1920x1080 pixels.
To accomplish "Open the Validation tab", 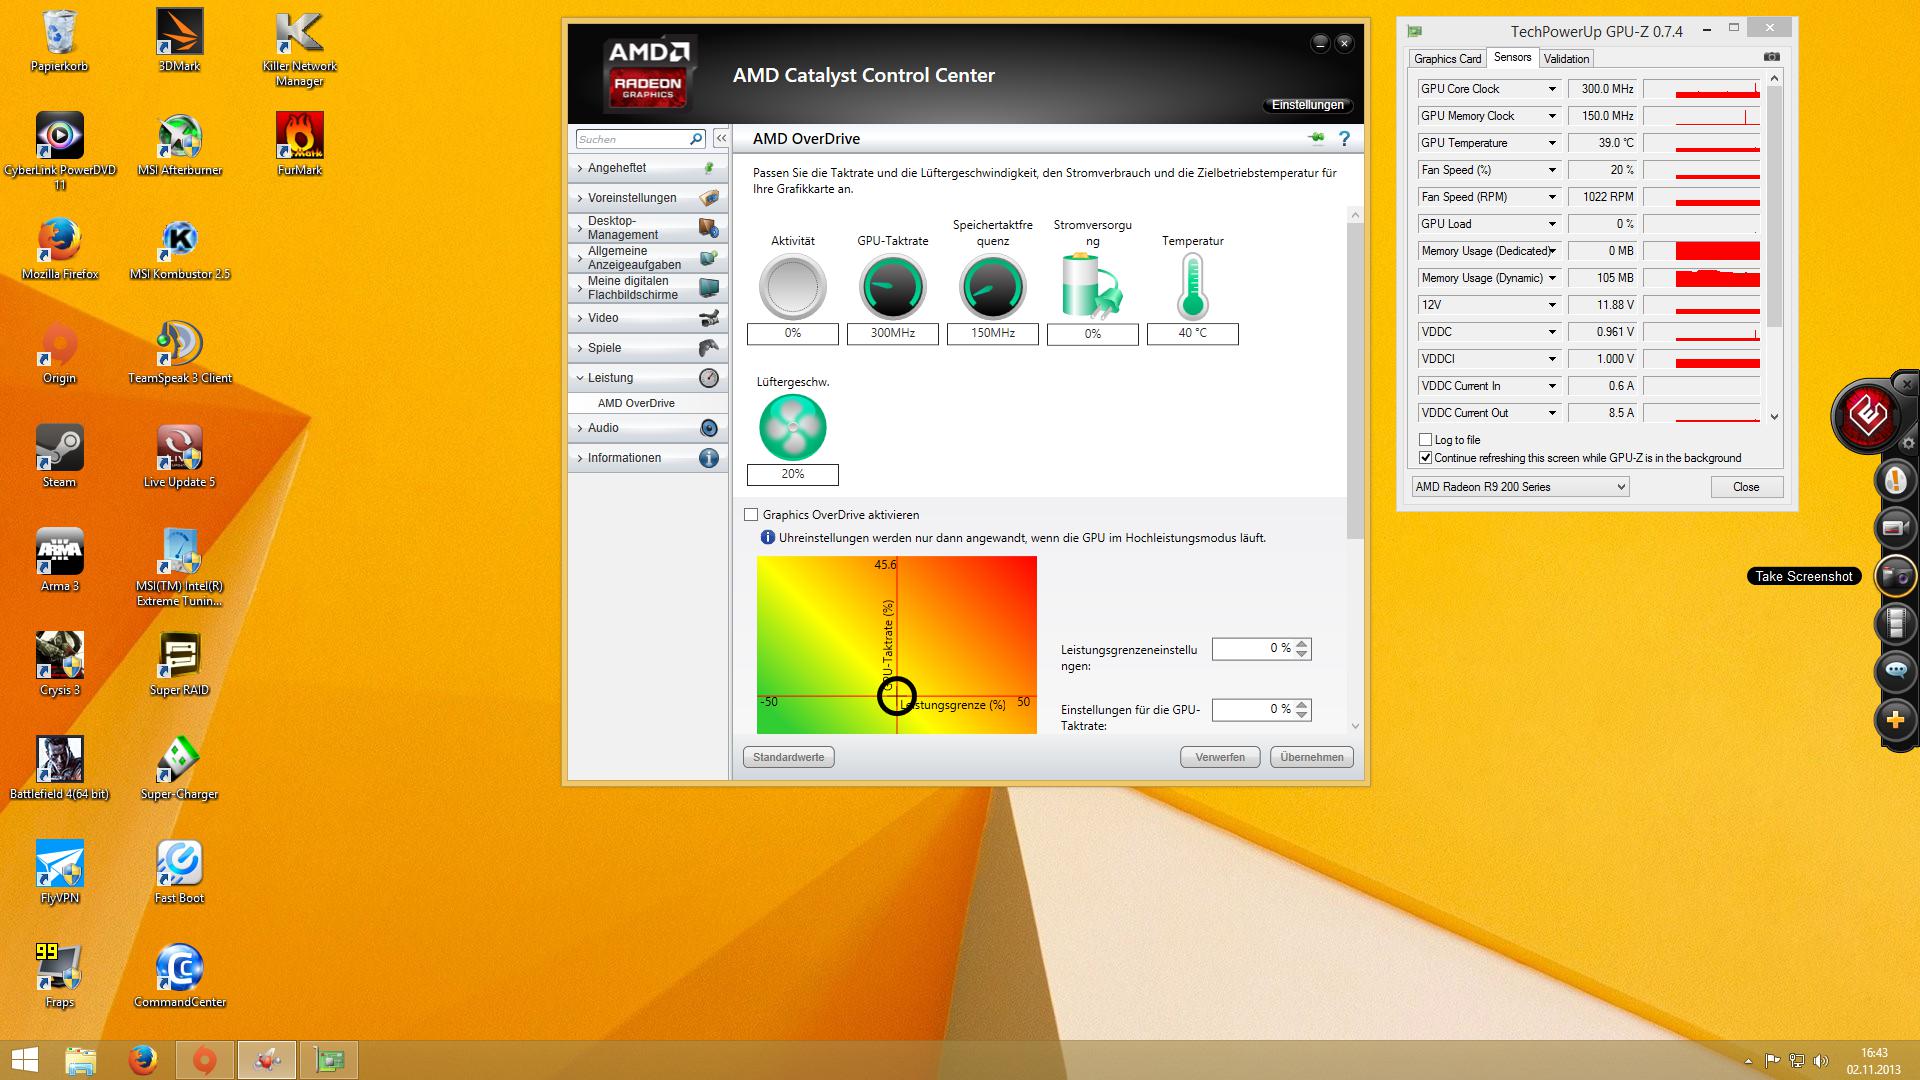I will (x=1566, y=59).
